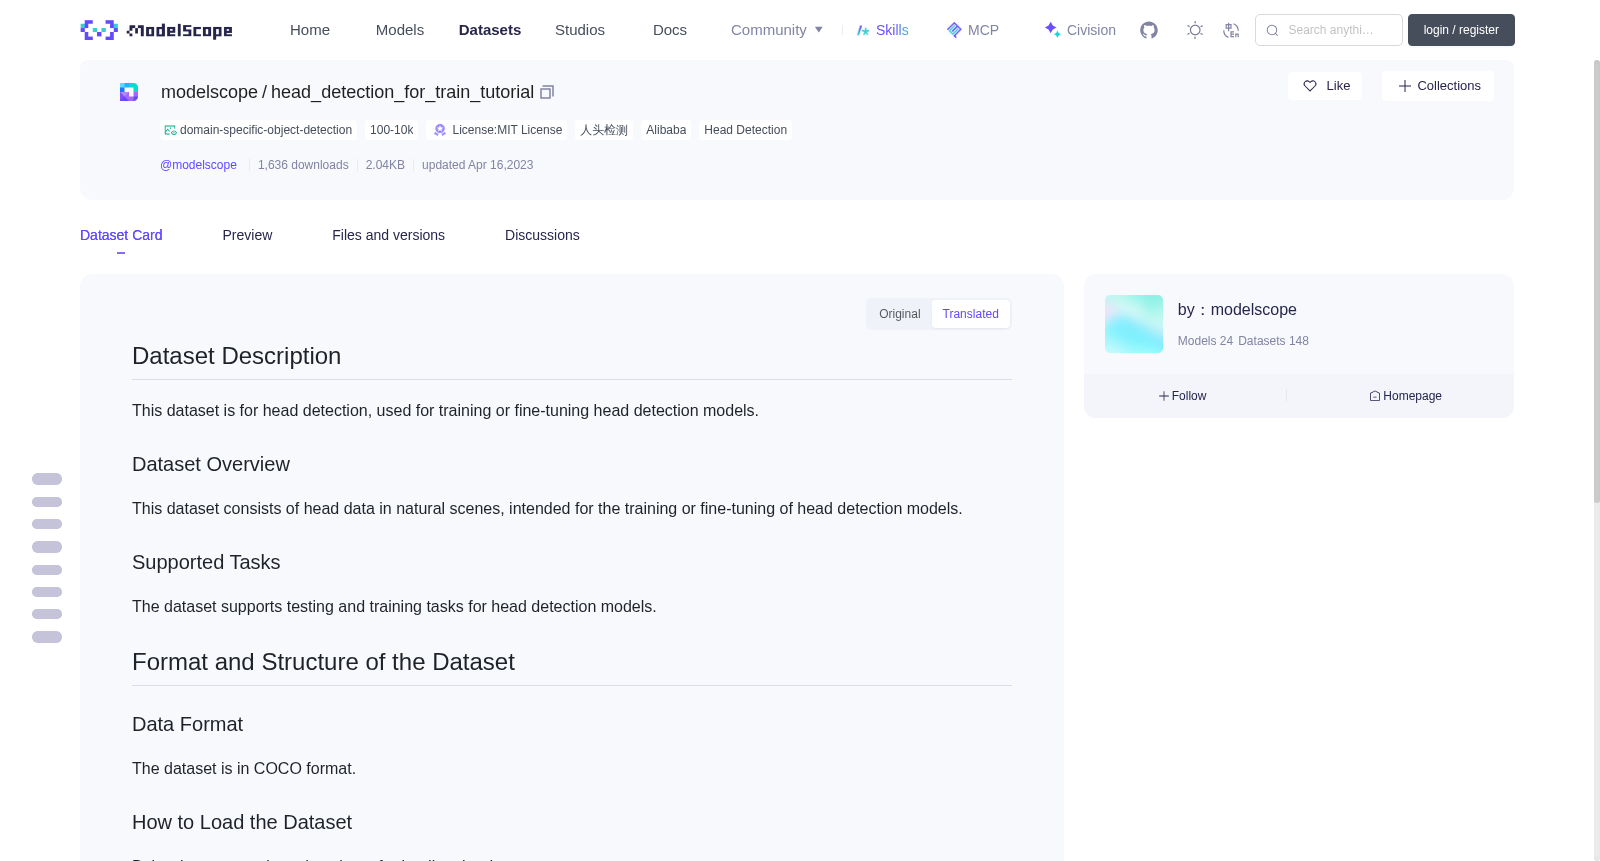The height and width of the screenshot is (861, 1600).
Task: Open the MCP link
Action: 973,30
